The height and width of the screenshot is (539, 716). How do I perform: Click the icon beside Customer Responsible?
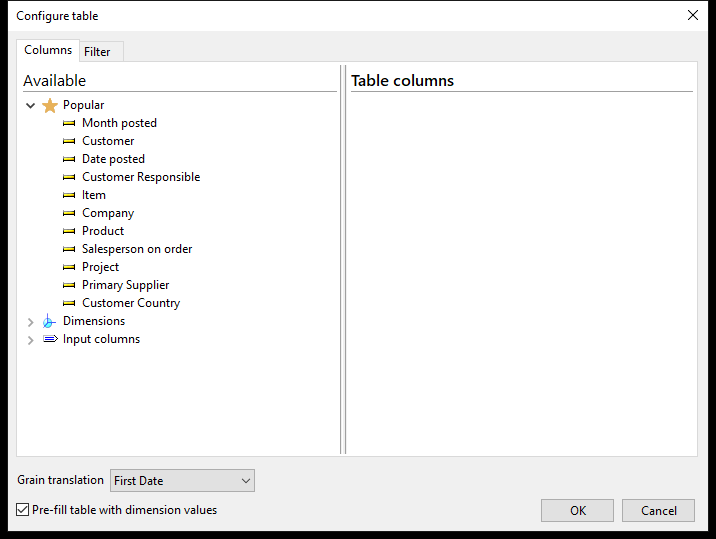69,177
